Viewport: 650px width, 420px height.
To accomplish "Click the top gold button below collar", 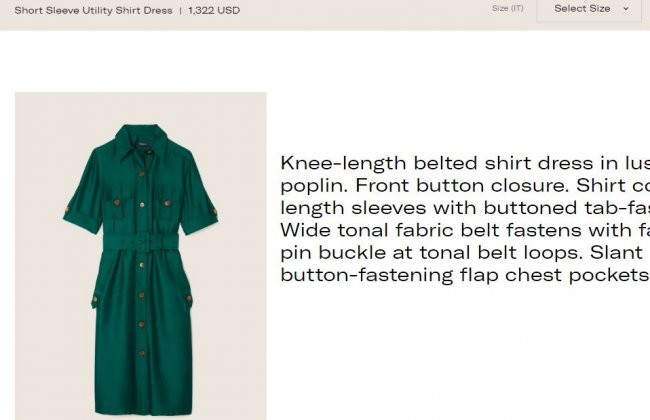I will tap(142, 174).
